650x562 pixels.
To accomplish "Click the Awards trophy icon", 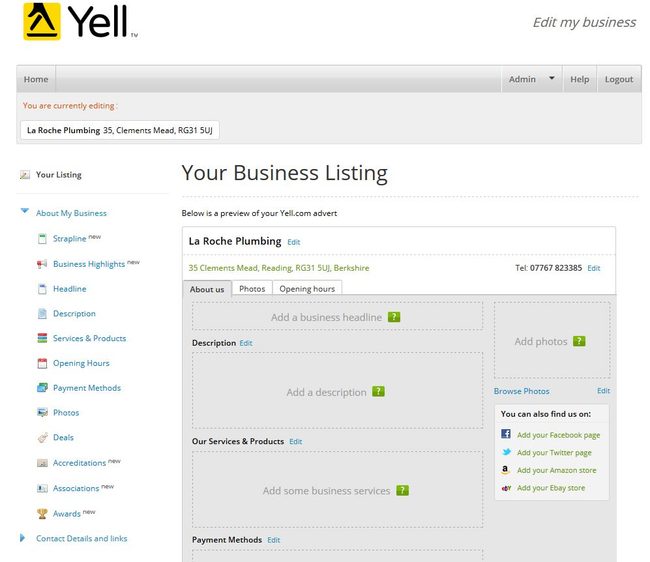I will point(42,514).
